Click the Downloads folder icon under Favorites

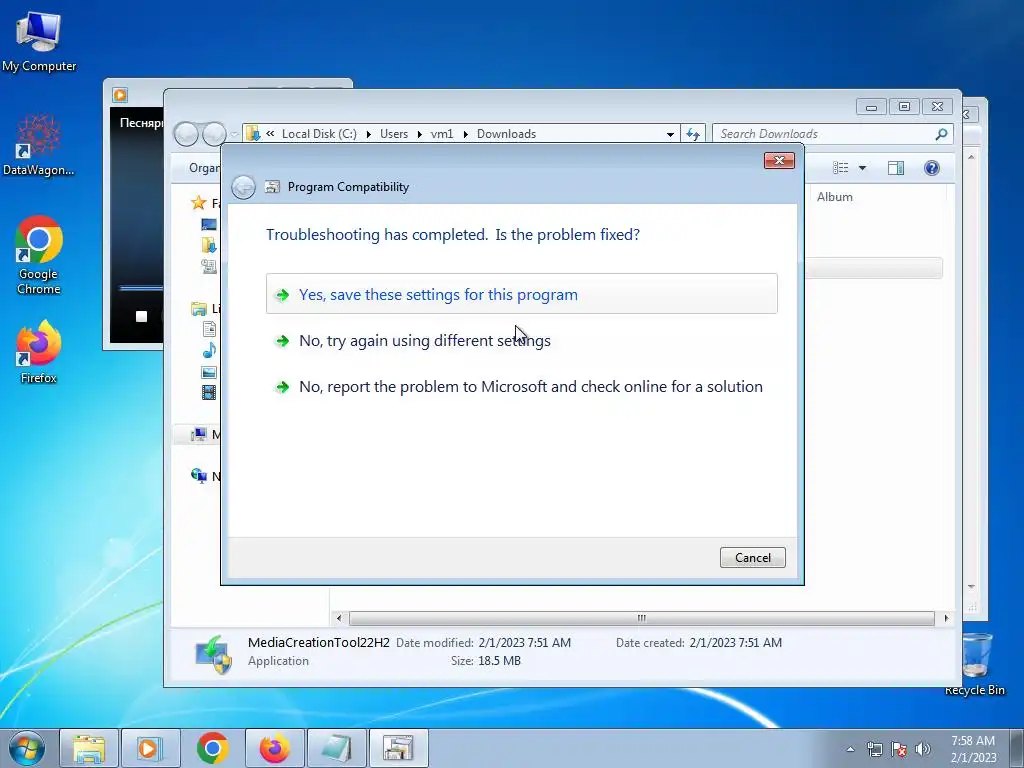(x=209, y=246)
